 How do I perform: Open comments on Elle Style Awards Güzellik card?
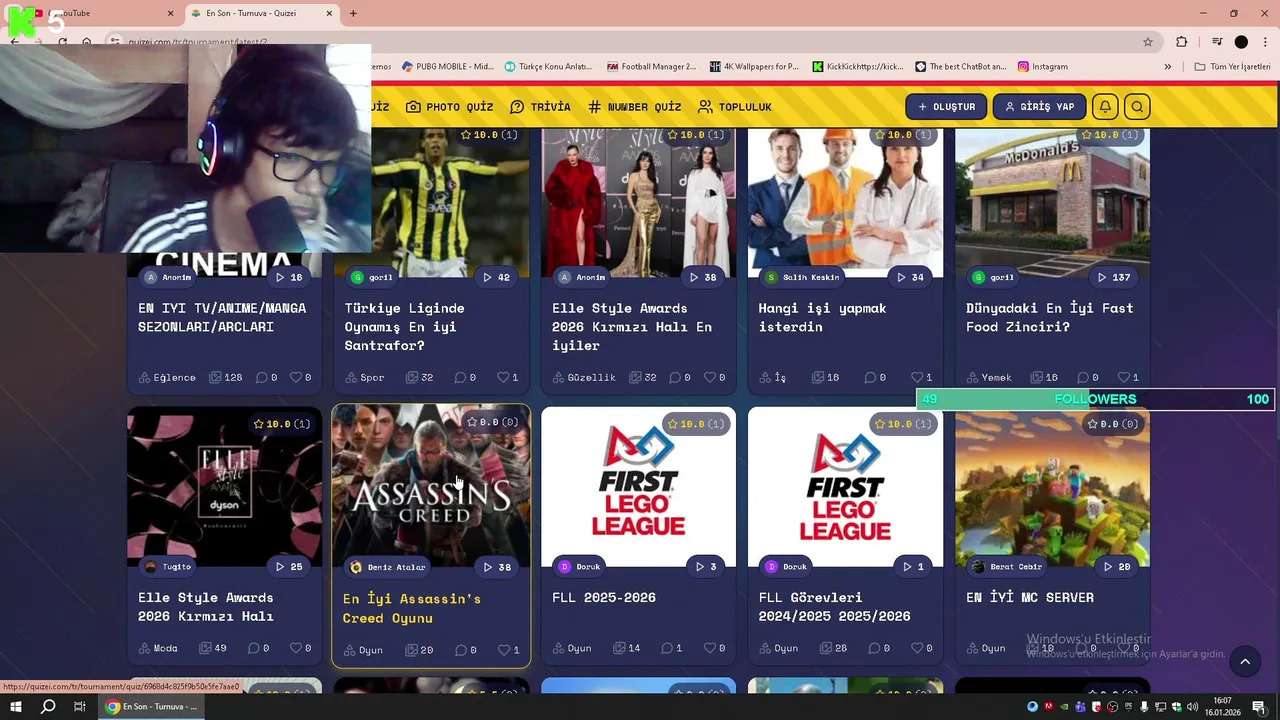pyautogui.click(x=680, y=377)
